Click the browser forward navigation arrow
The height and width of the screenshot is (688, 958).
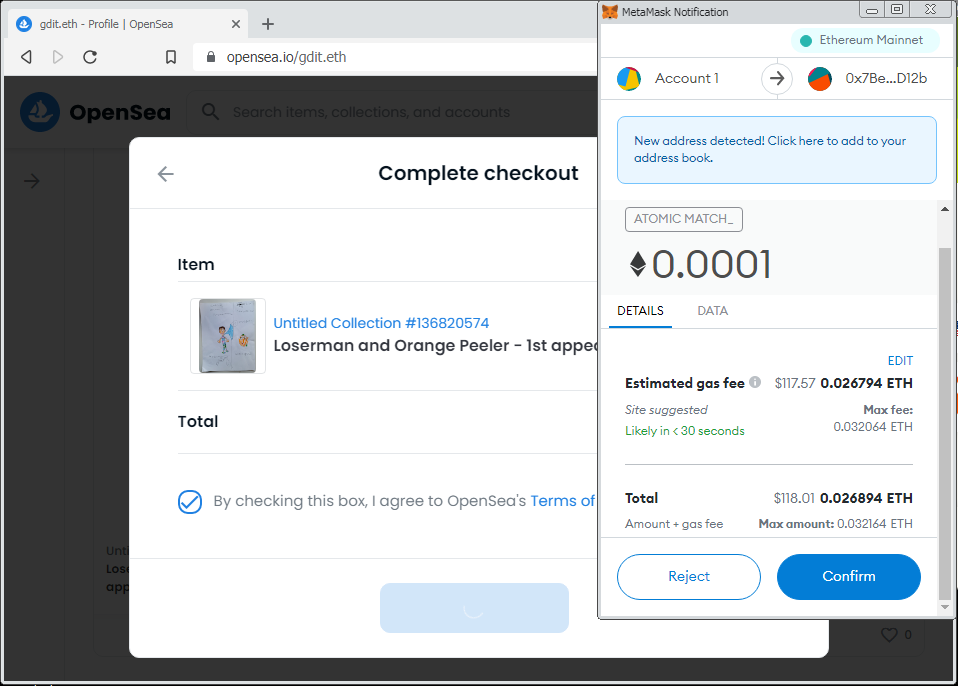point(57,57)
